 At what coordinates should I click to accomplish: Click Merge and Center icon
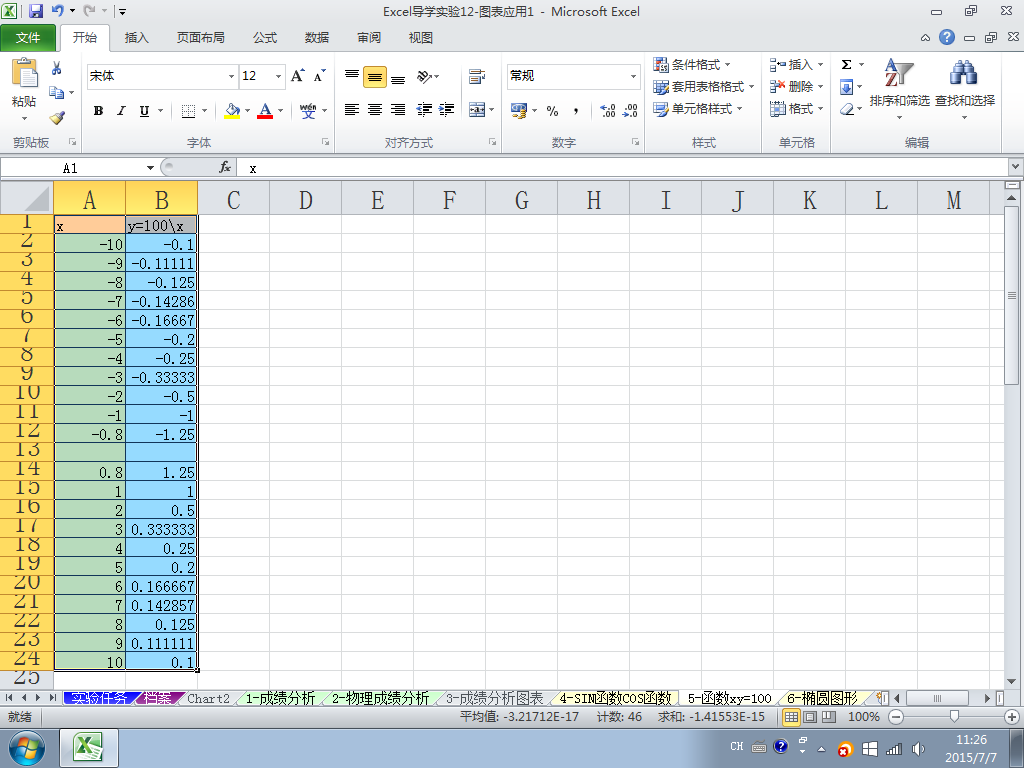(477, 110)
